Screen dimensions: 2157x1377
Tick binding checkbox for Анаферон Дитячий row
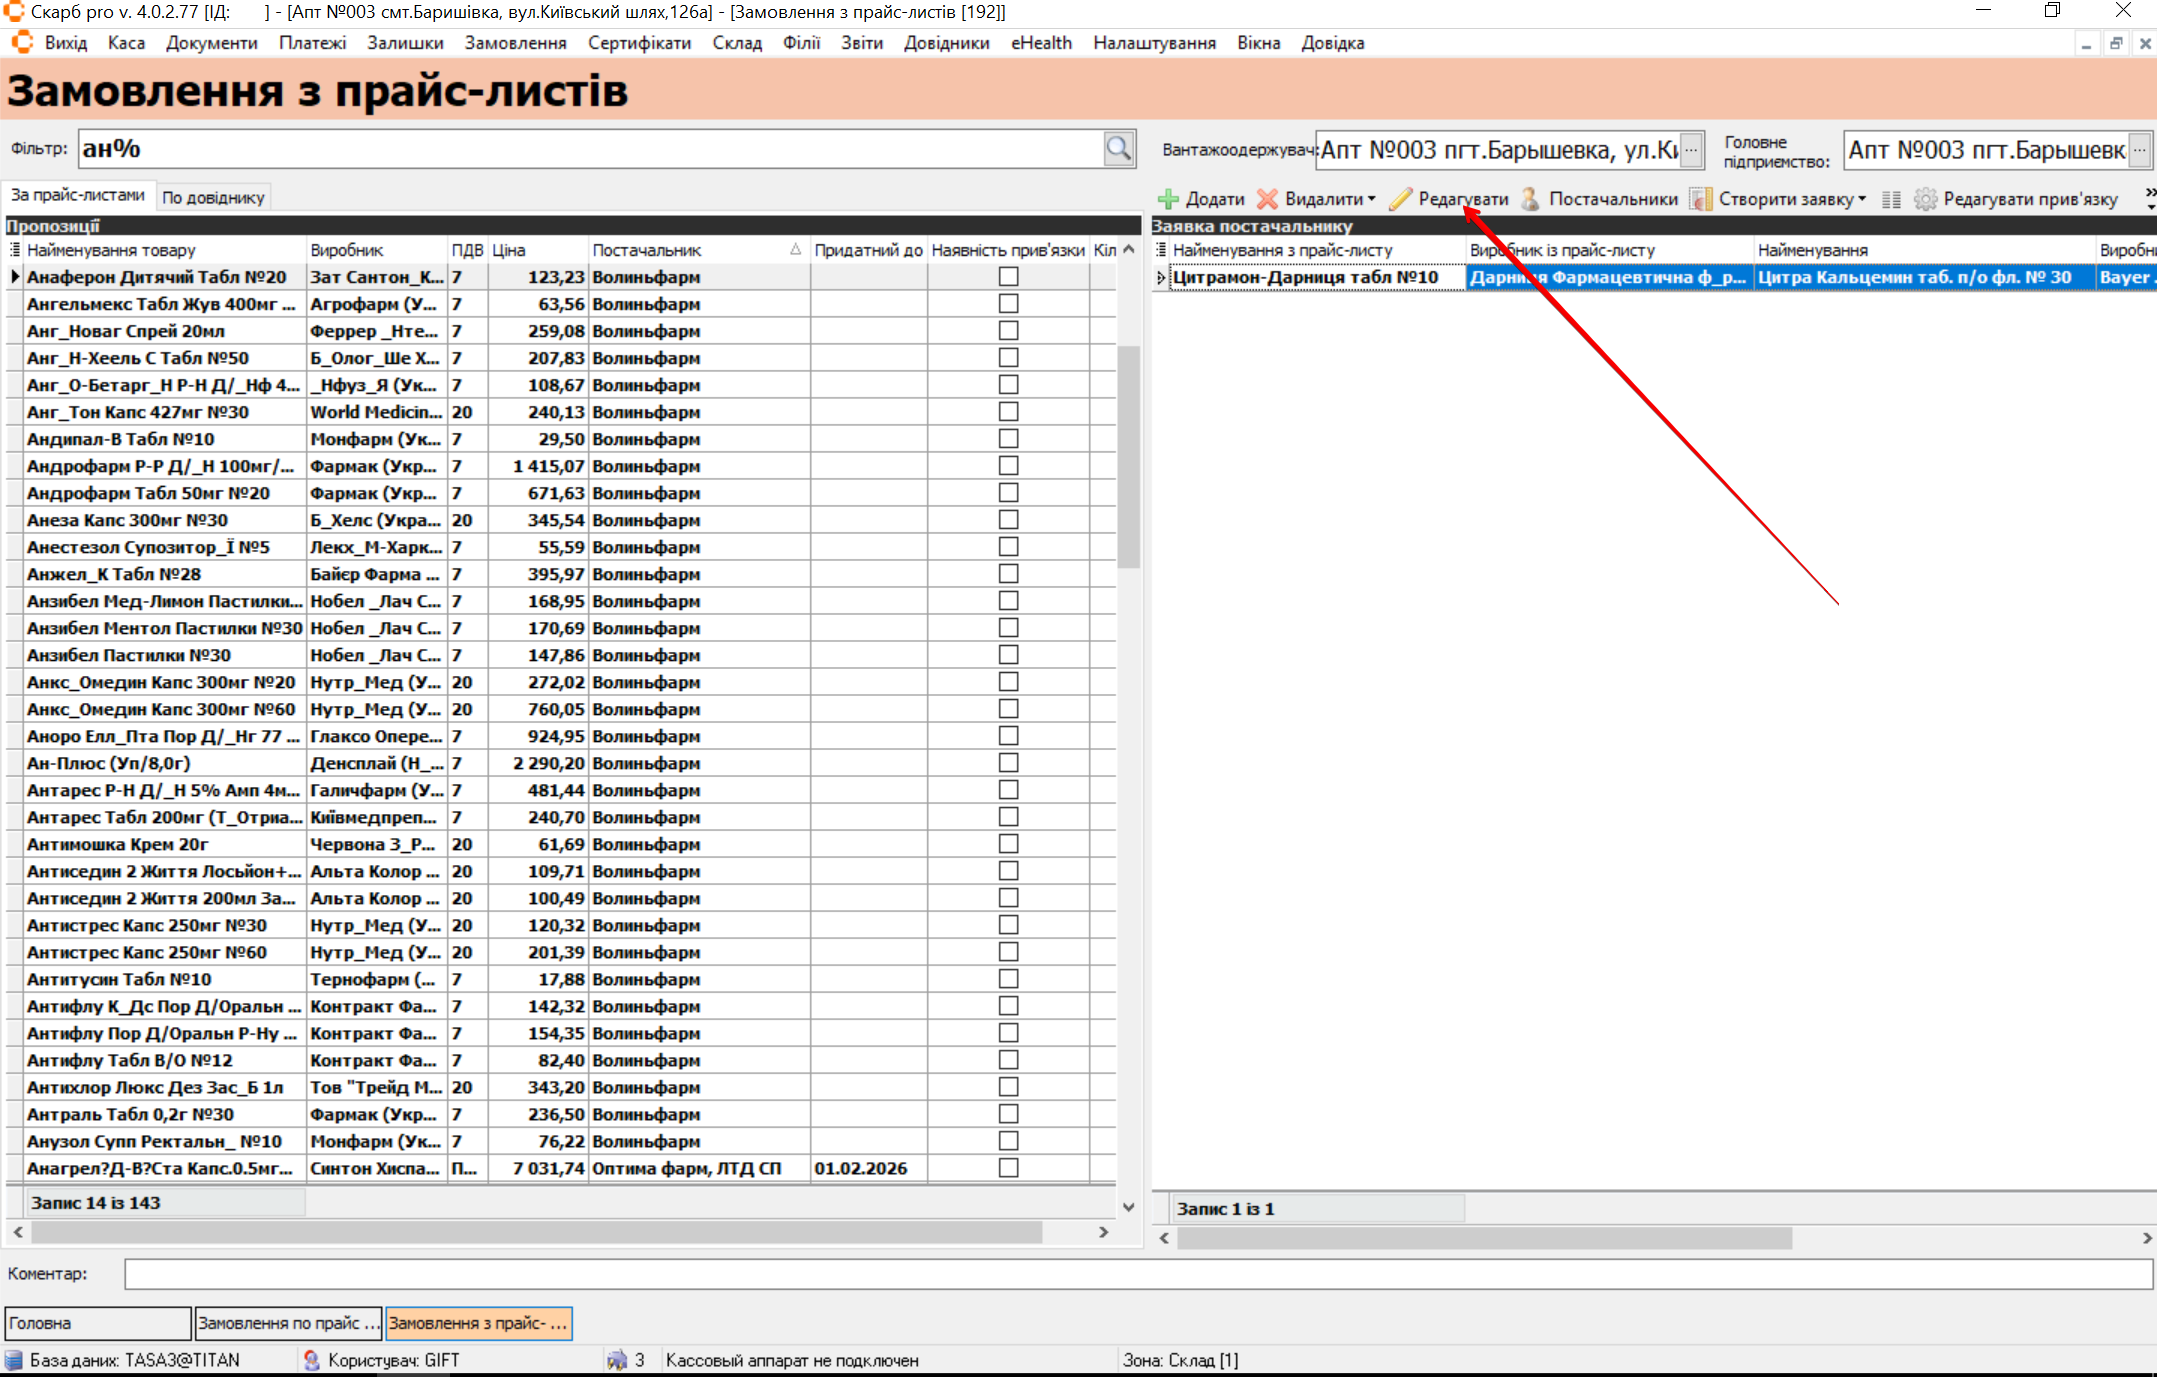(1008, 277)
